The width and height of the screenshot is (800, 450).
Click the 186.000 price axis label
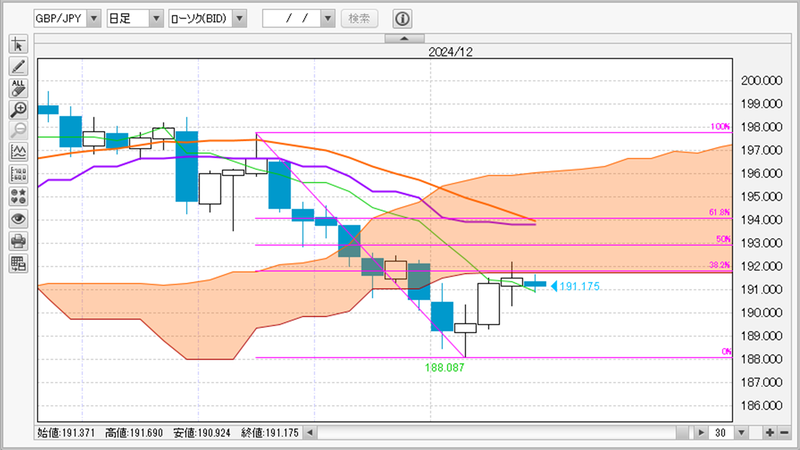[x=761, y=406]
